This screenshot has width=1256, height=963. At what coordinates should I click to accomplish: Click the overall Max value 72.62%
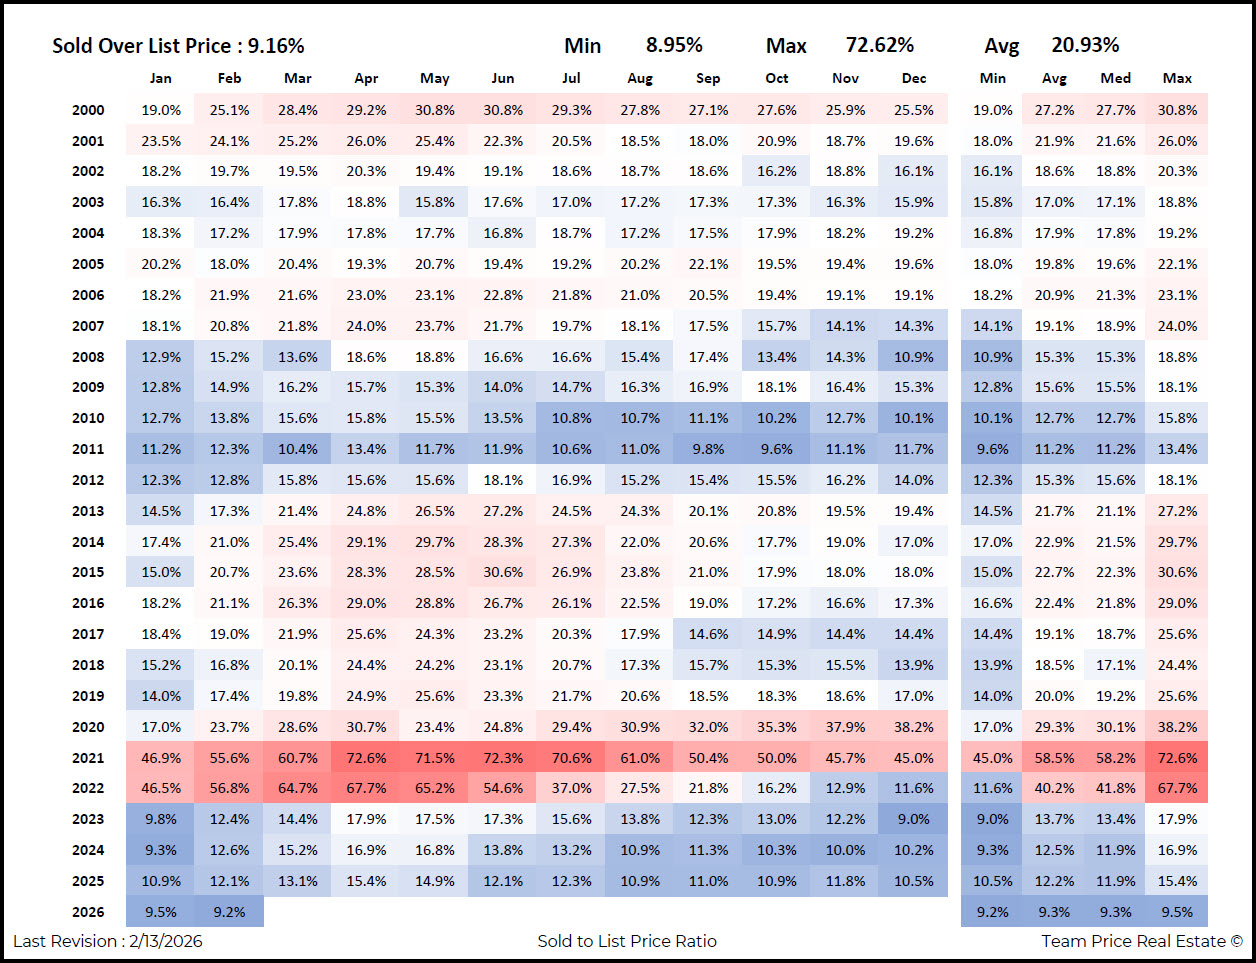[x=879, y=45]
